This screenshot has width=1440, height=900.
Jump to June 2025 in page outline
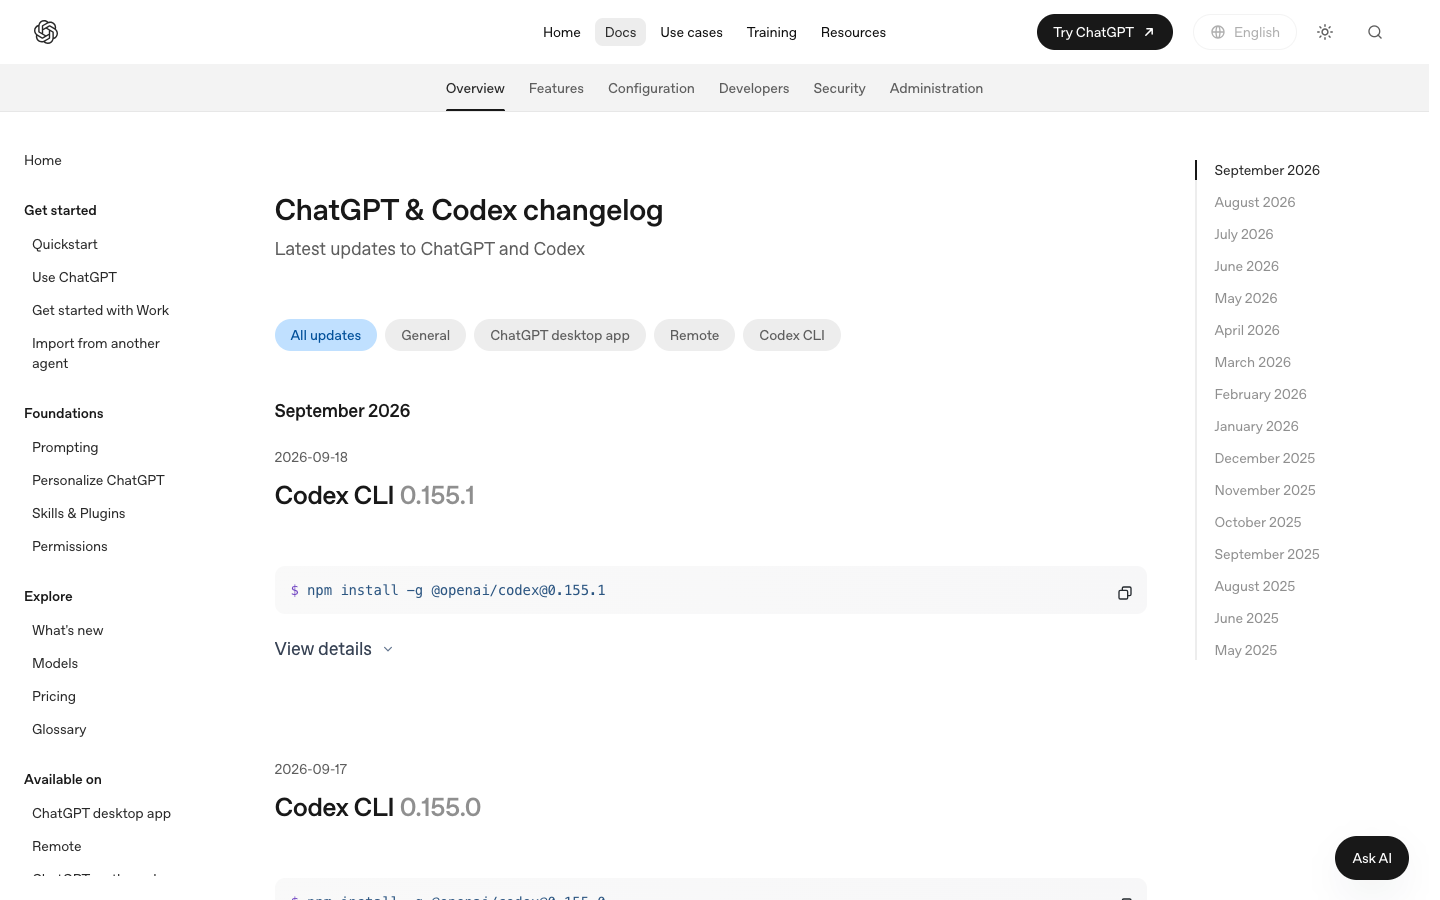coord(1247,618)
